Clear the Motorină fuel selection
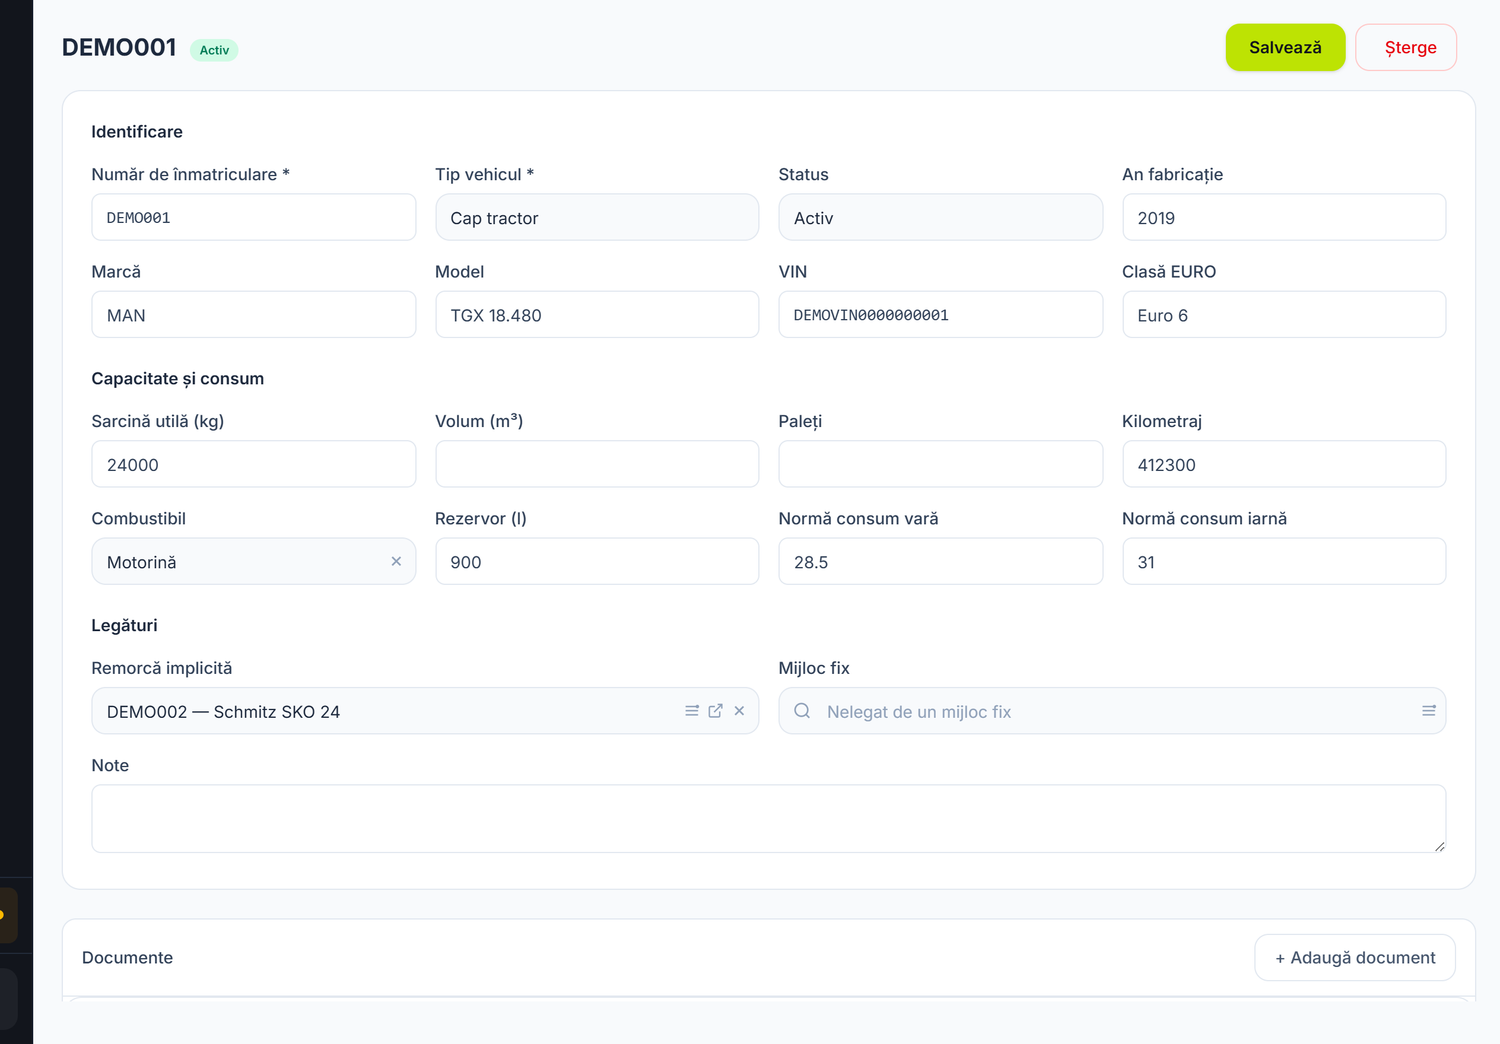 396,562
